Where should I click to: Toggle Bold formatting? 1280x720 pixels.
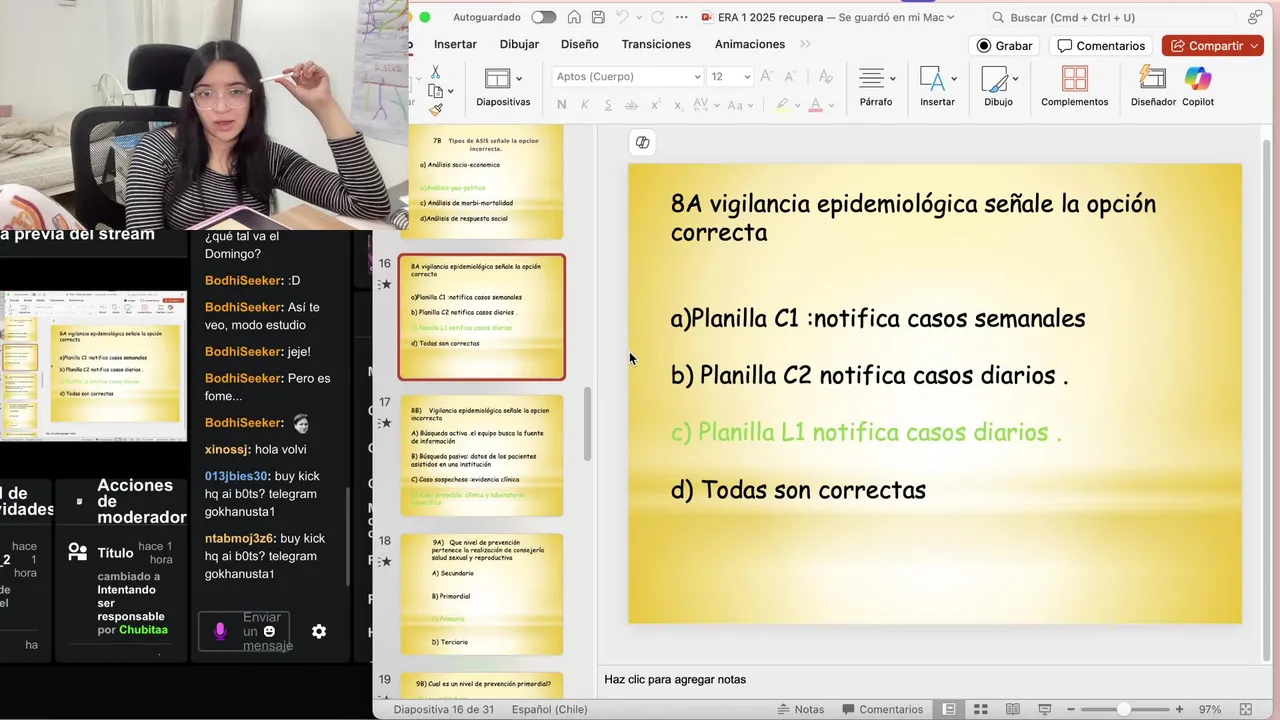pyautogui.click(x=561, y=105)
